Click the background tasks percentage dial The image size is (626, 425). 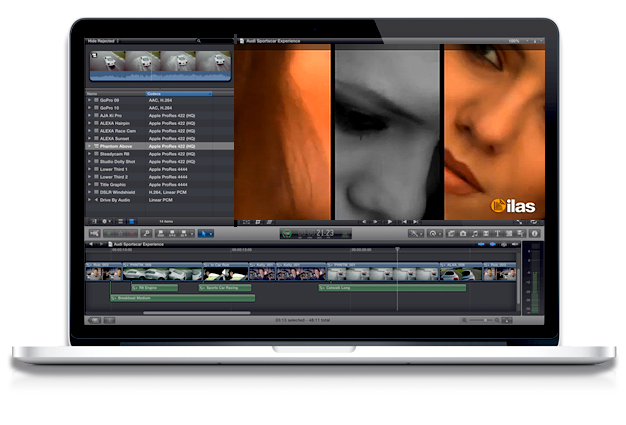tap(287, 234)
